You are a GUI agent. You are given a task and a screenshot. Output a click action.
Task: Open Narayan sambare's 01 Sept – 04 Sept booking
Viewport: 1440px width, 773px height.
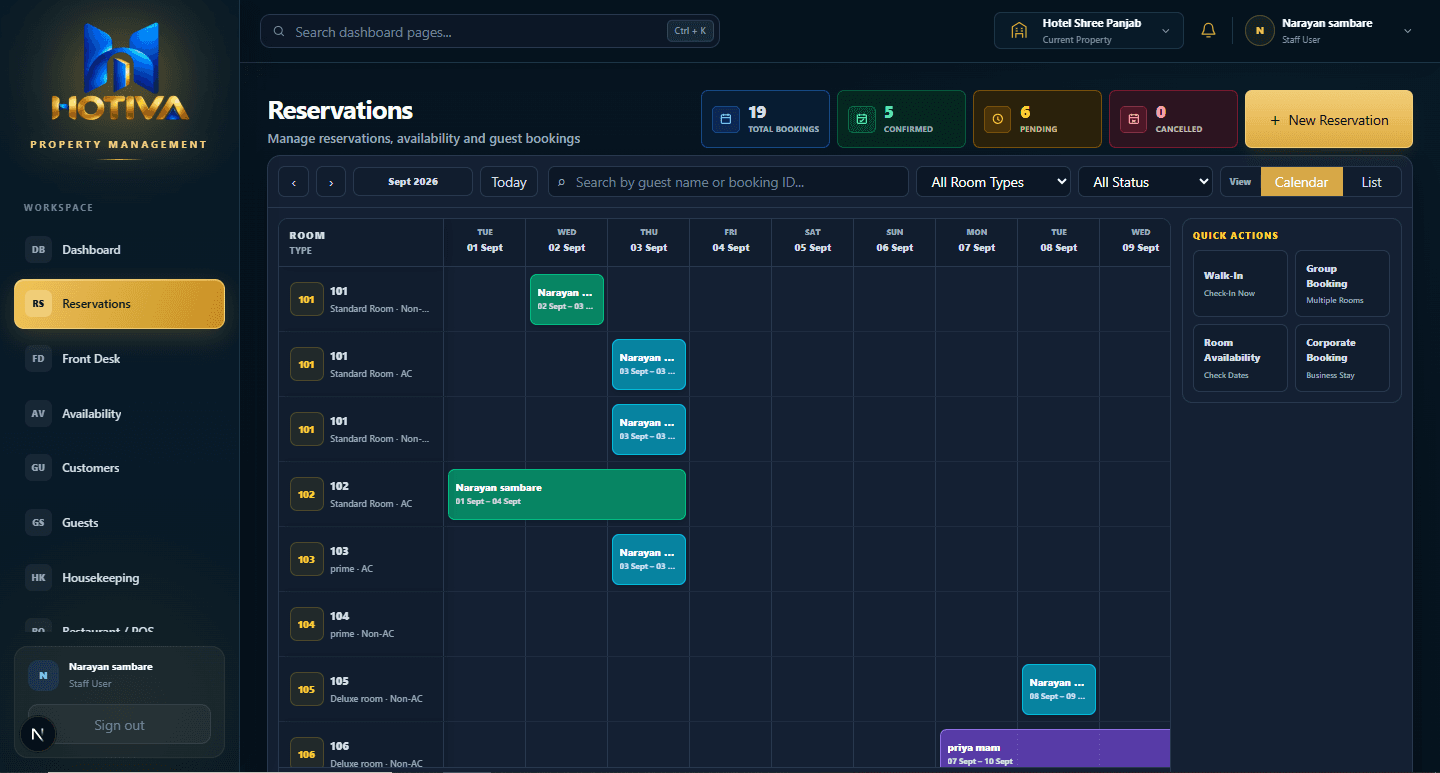[567, 494]
